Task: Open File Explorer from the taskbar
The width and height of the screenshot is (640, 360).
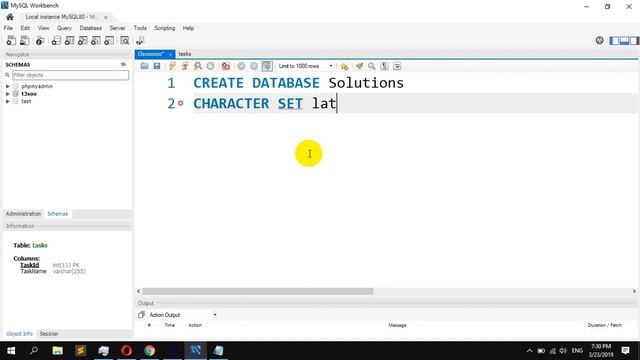Action: pos(58,351)
